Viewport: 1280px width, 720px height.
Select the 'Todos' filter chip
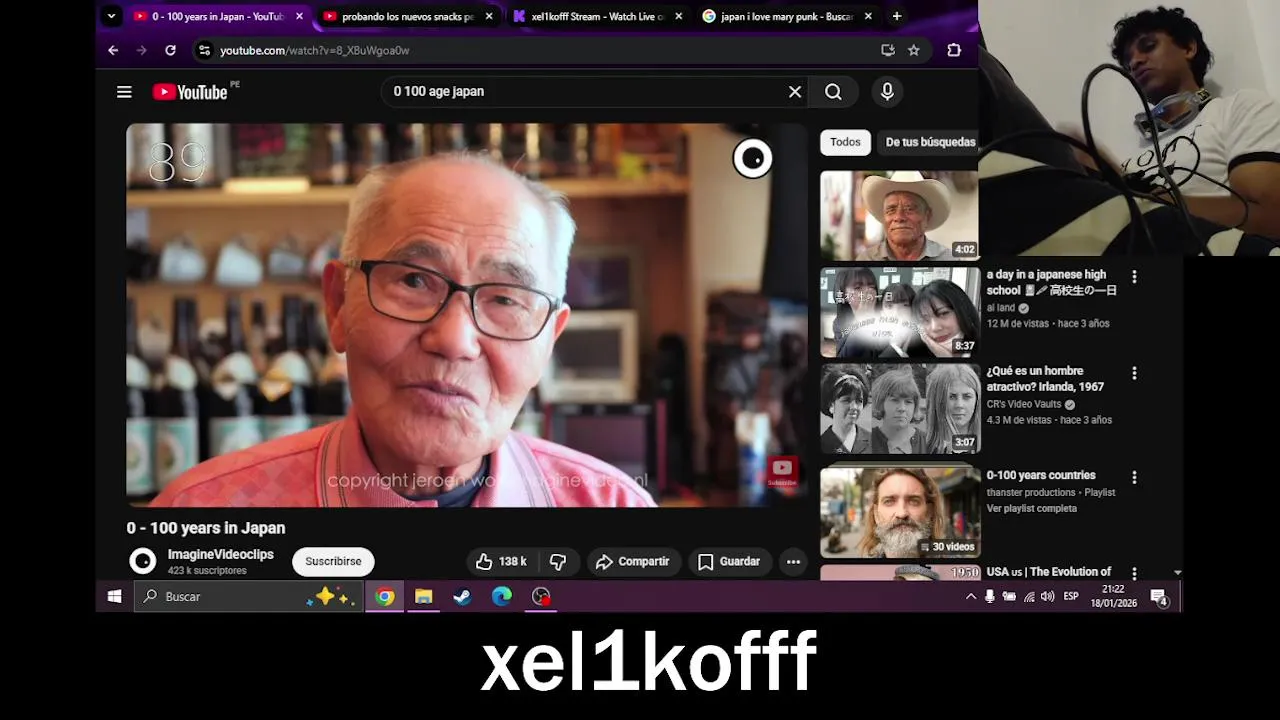[x=845, y=142]
